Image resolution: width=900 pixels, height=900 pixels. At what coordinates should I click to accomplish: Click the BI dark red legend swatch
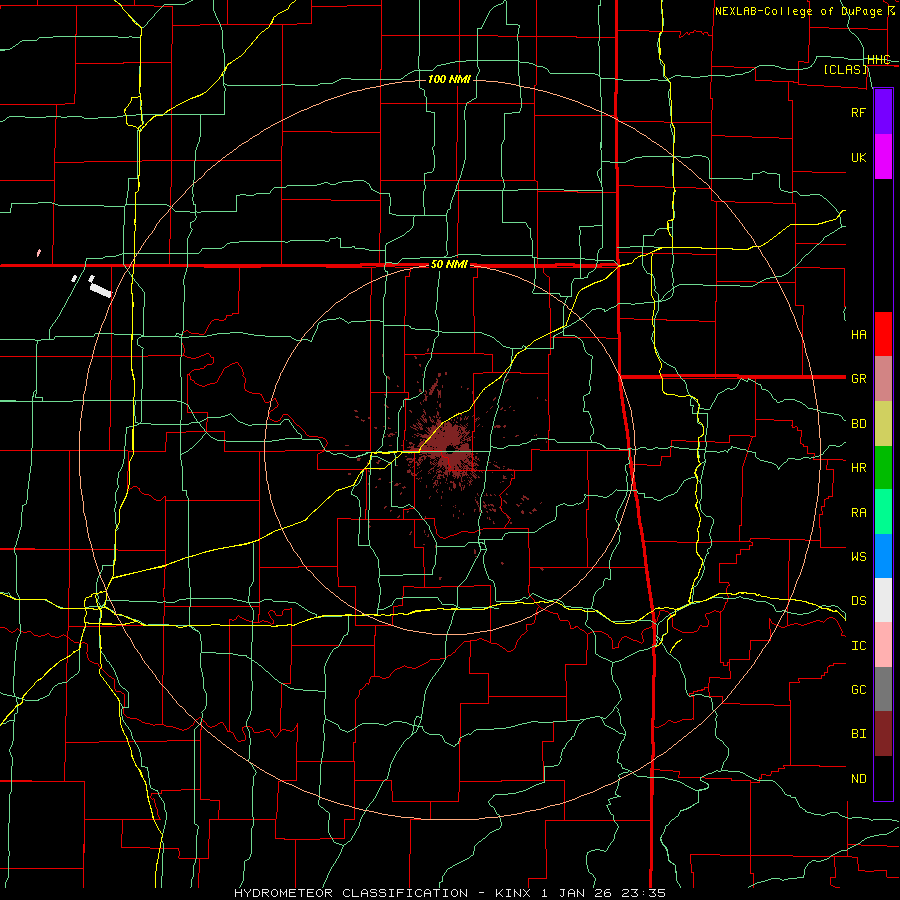[x=883, y=734]
